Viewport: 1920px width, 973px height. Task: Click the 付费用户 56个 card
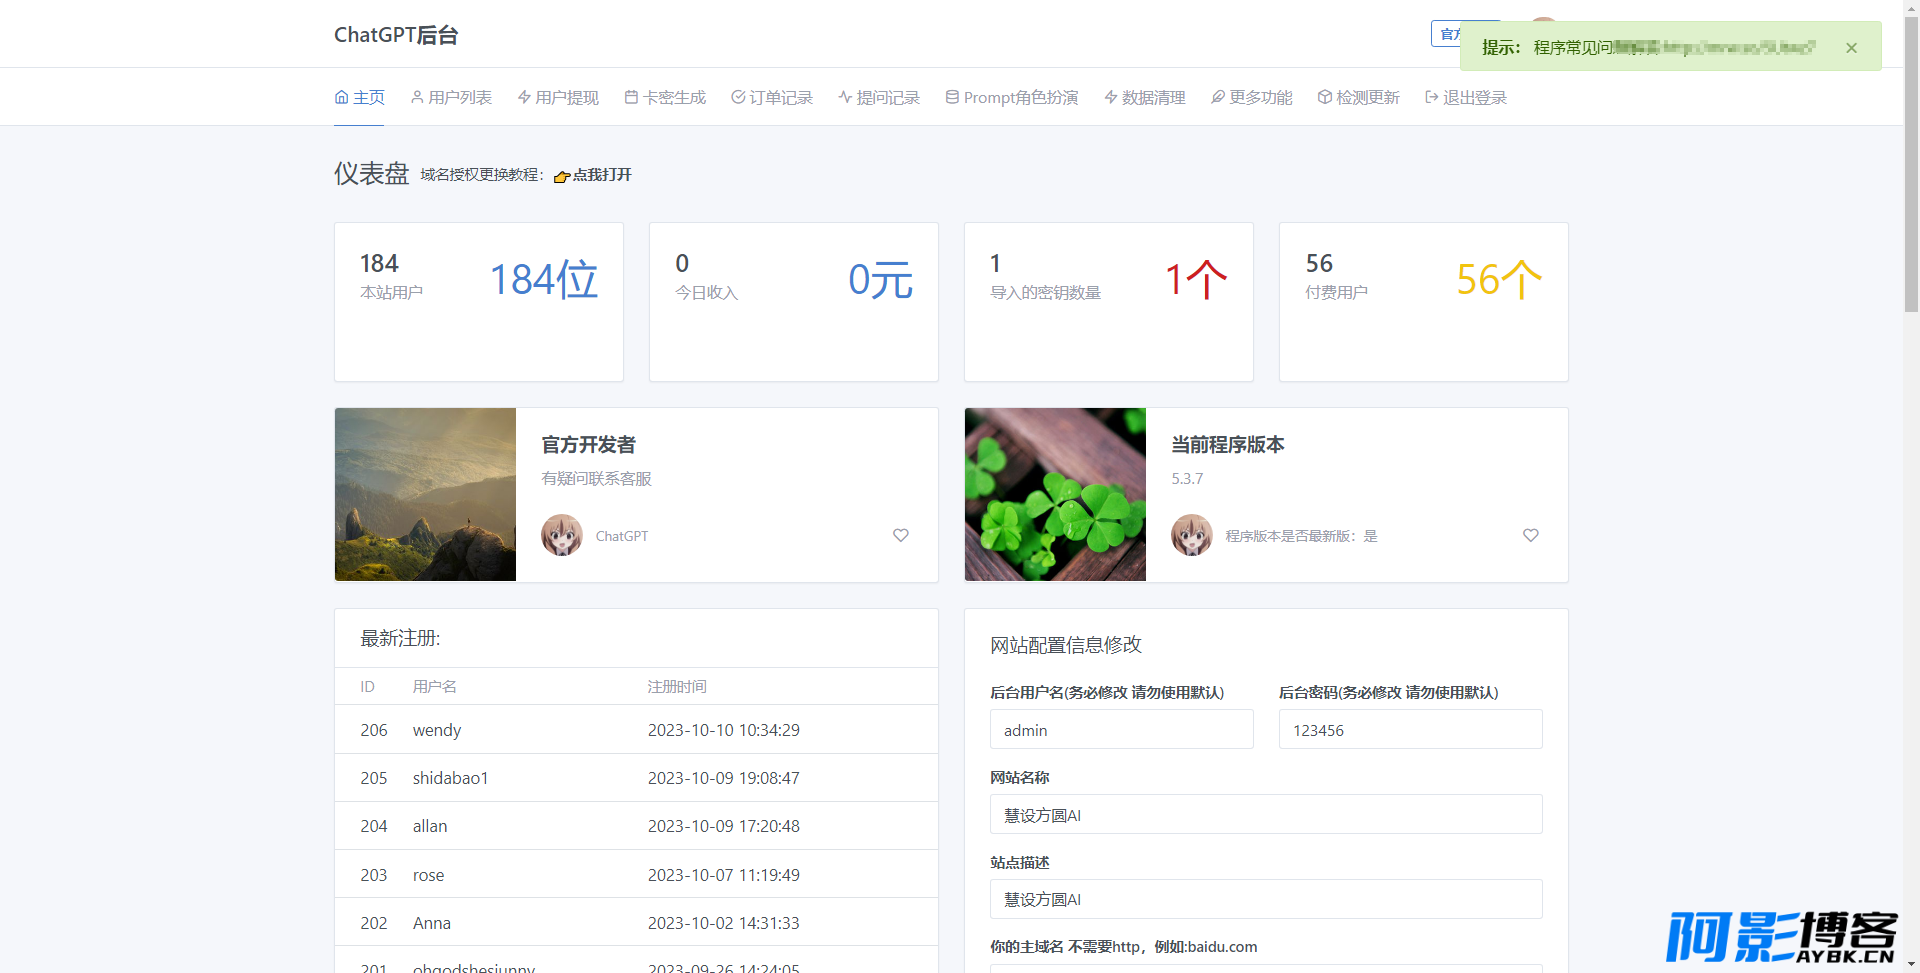tap(1424, 302)
